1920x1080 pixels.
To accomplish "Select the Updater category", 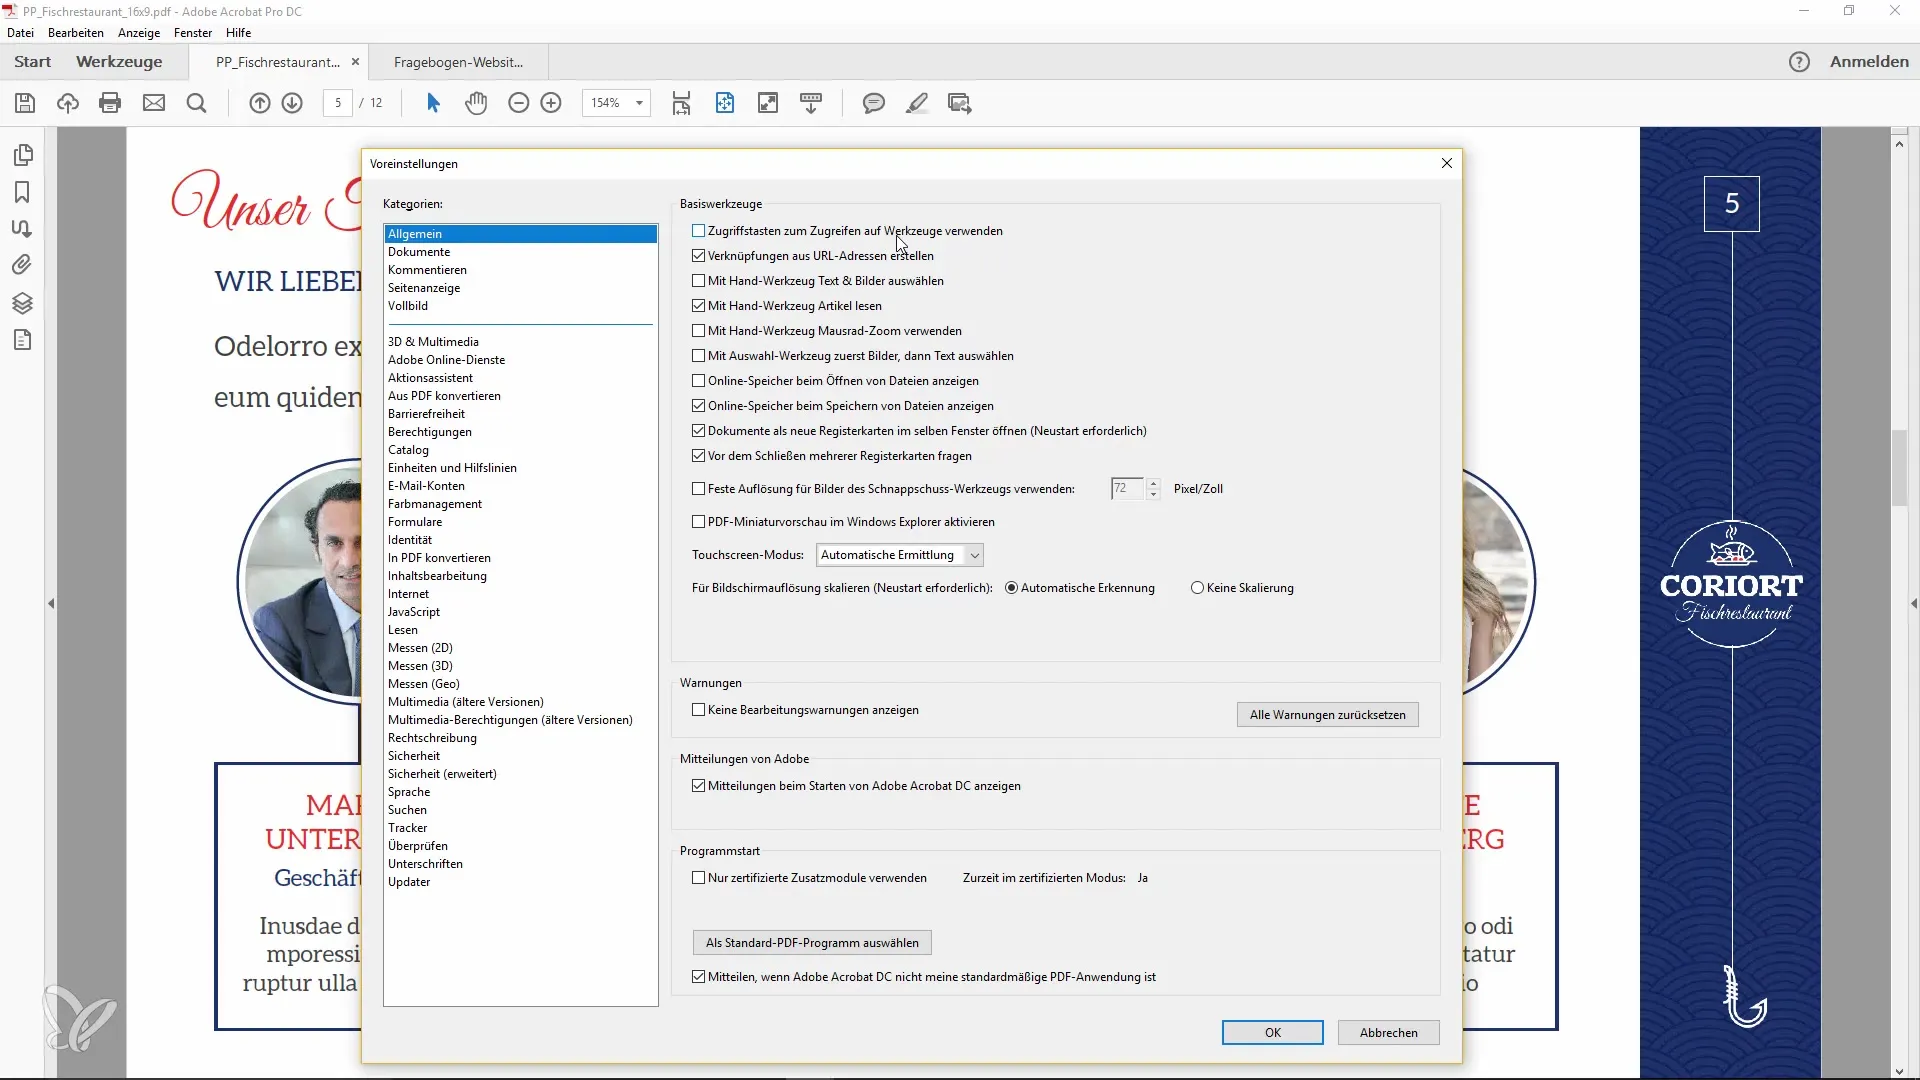I will (520, 882).
